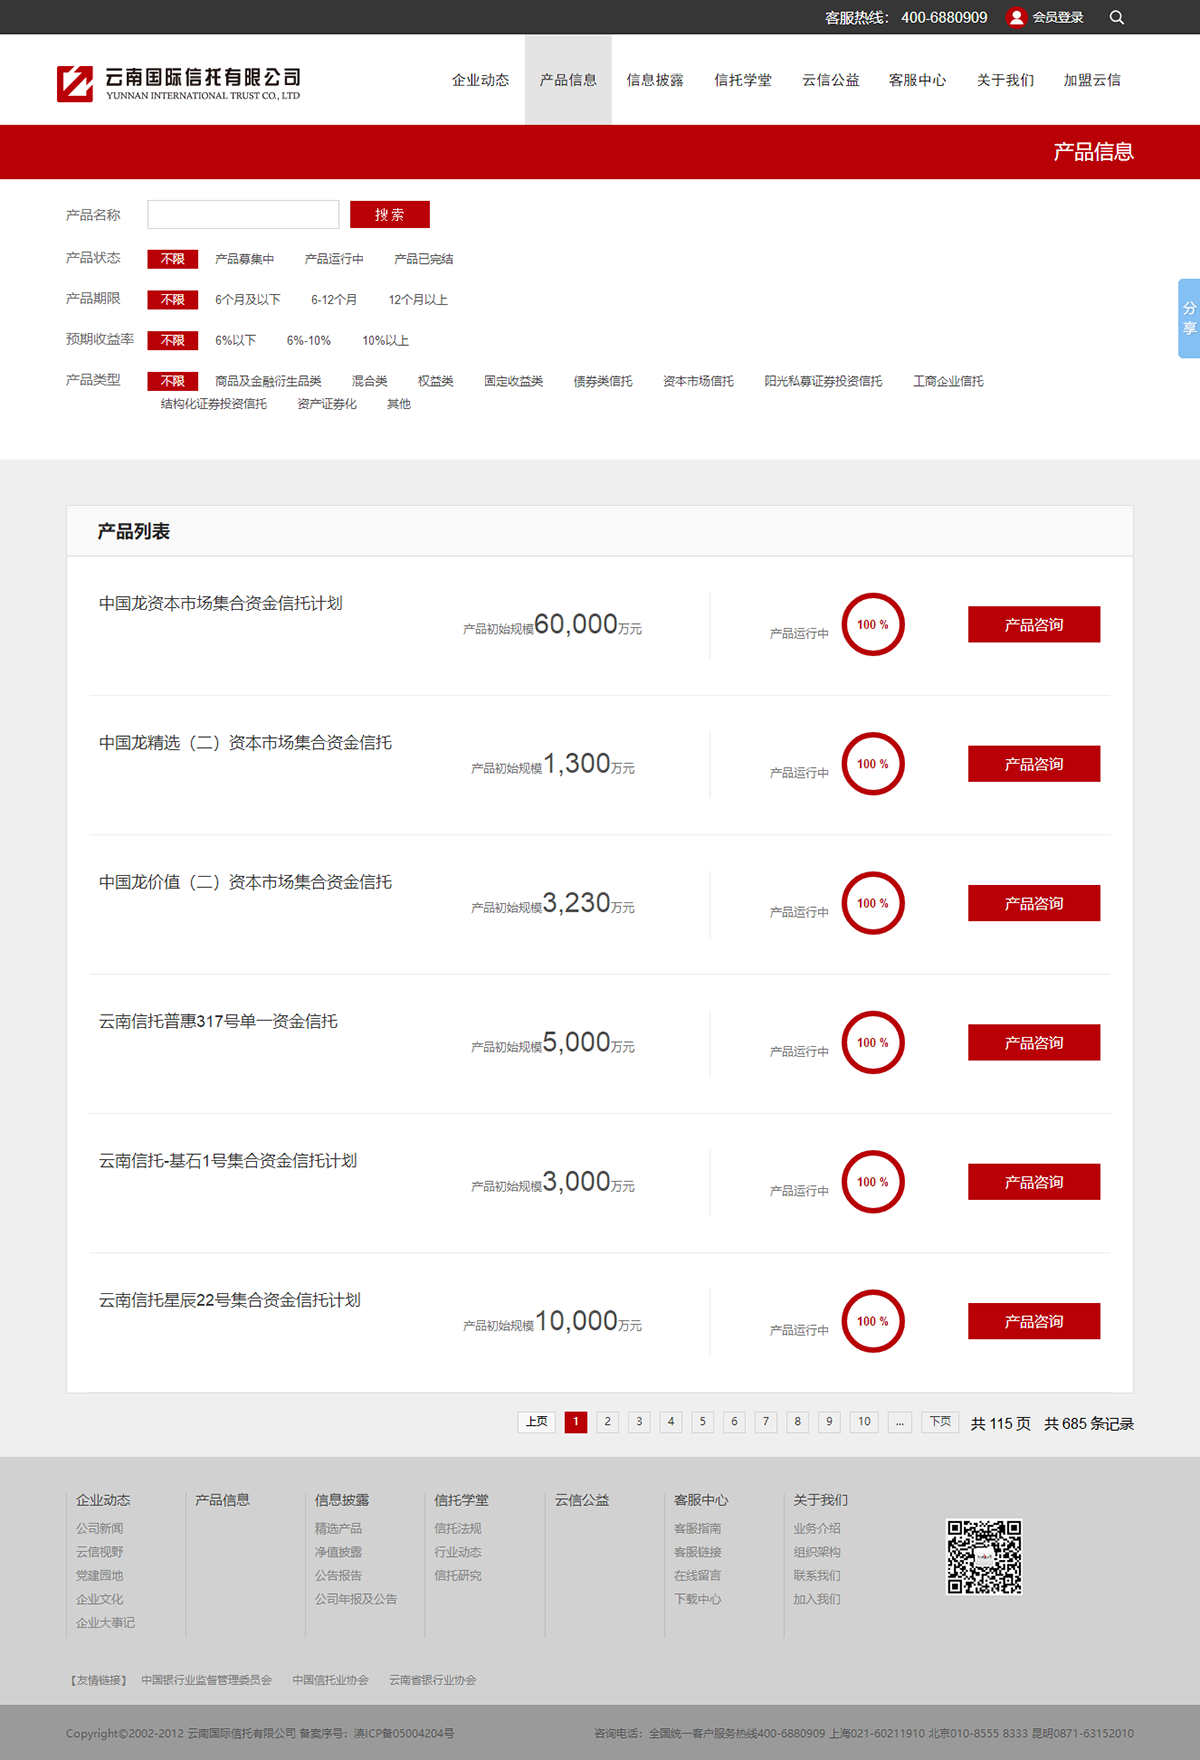1200x1760 pixels.
Task: Open the blue share side tab
Action: 1188,318
